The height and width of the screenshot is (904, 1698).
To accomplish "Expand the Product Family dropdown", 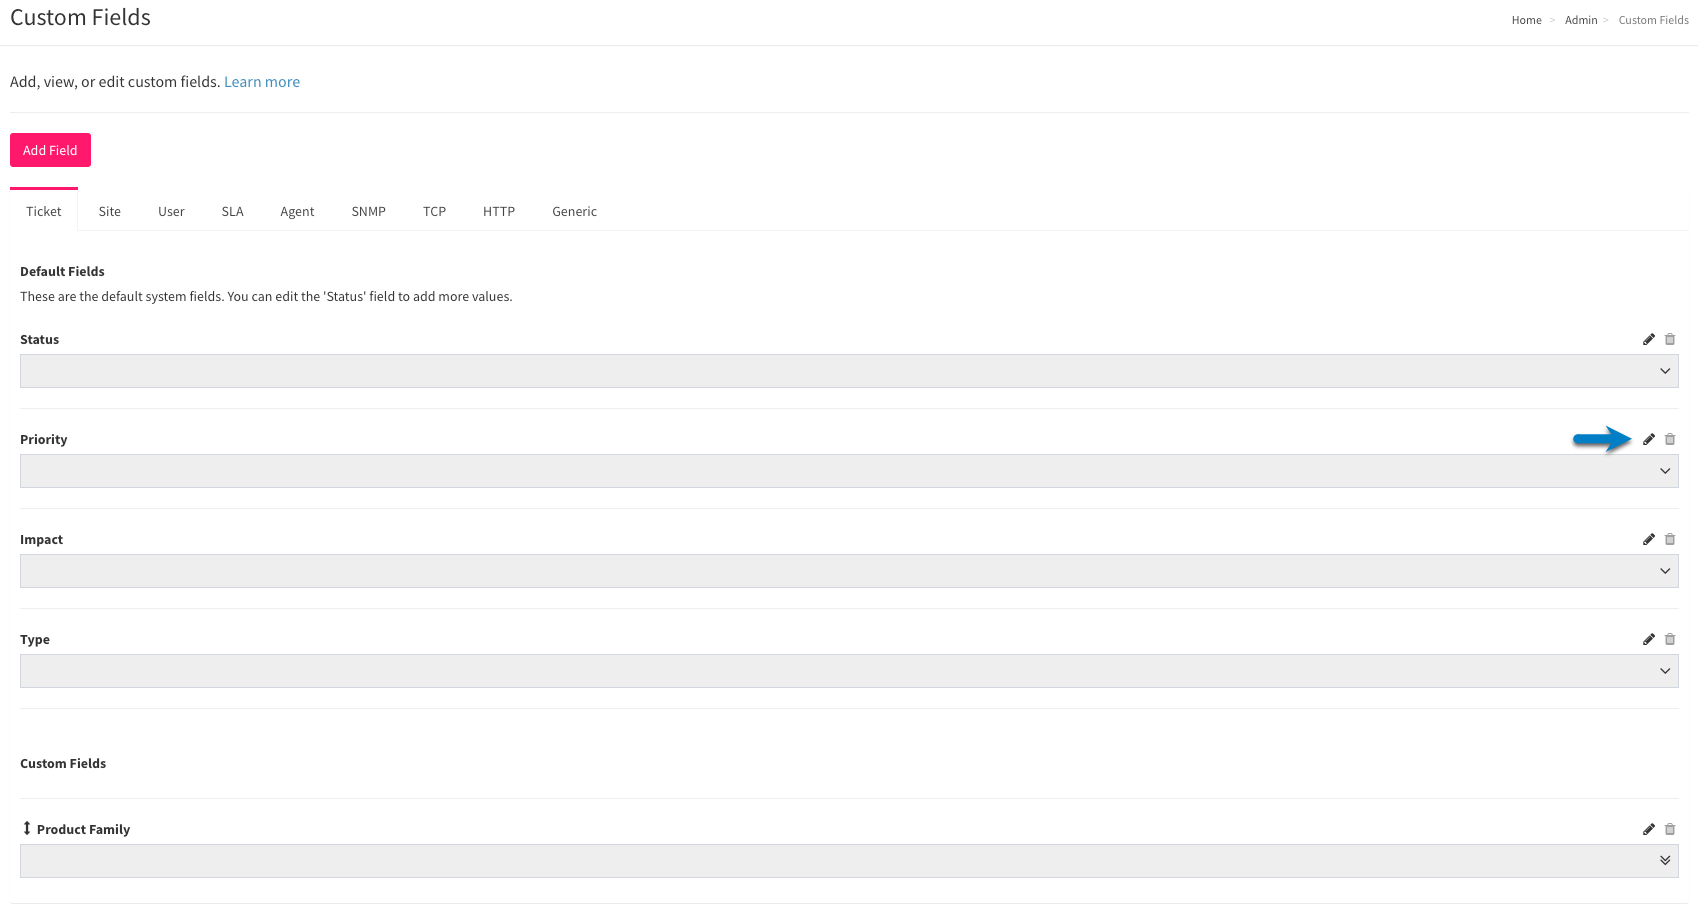I will [x=849, y=861].
